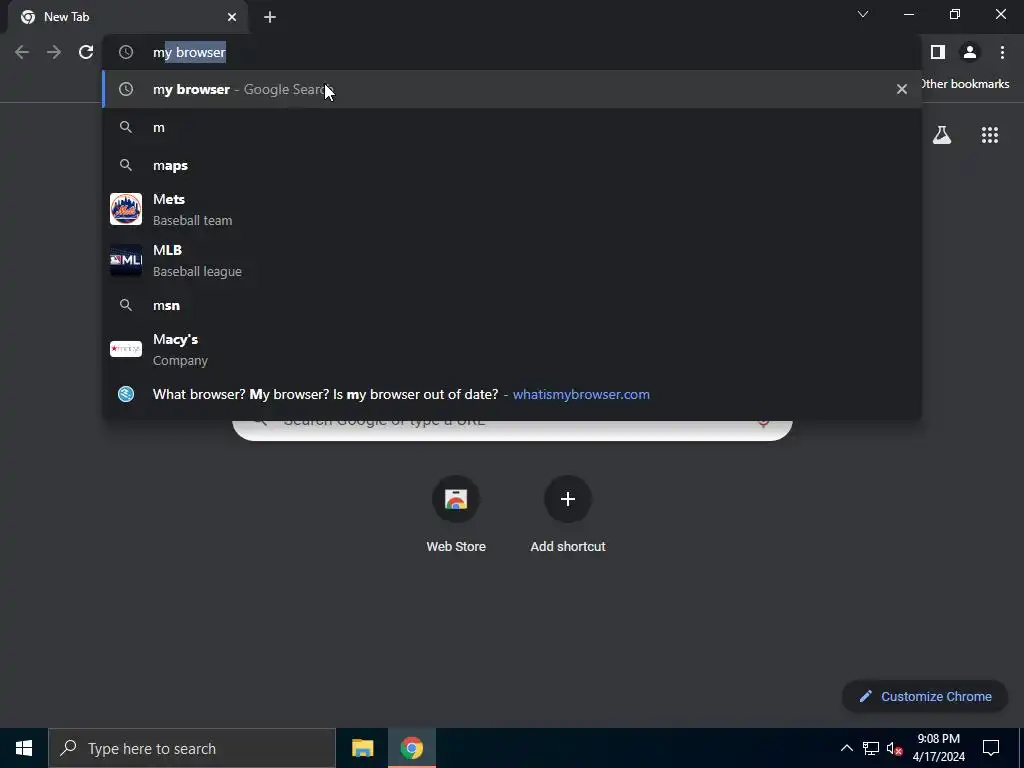Select the MLB Baseball league suggestion
Image resolution: width=1024 pixels, height=768 pixels.
pos(512,261)
